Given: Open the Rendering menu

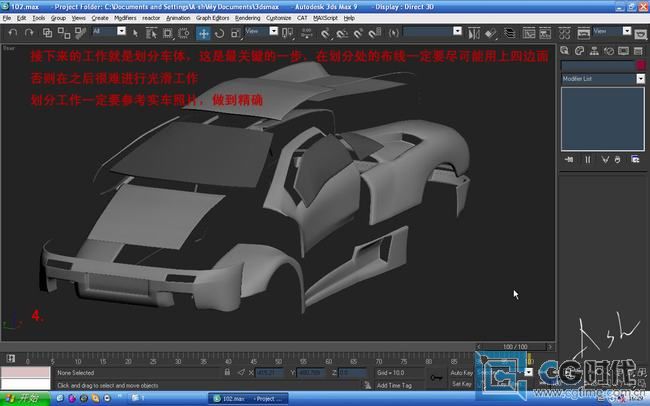Looking at the screenshot, I should pyautogui.click(x=247, y=18).
